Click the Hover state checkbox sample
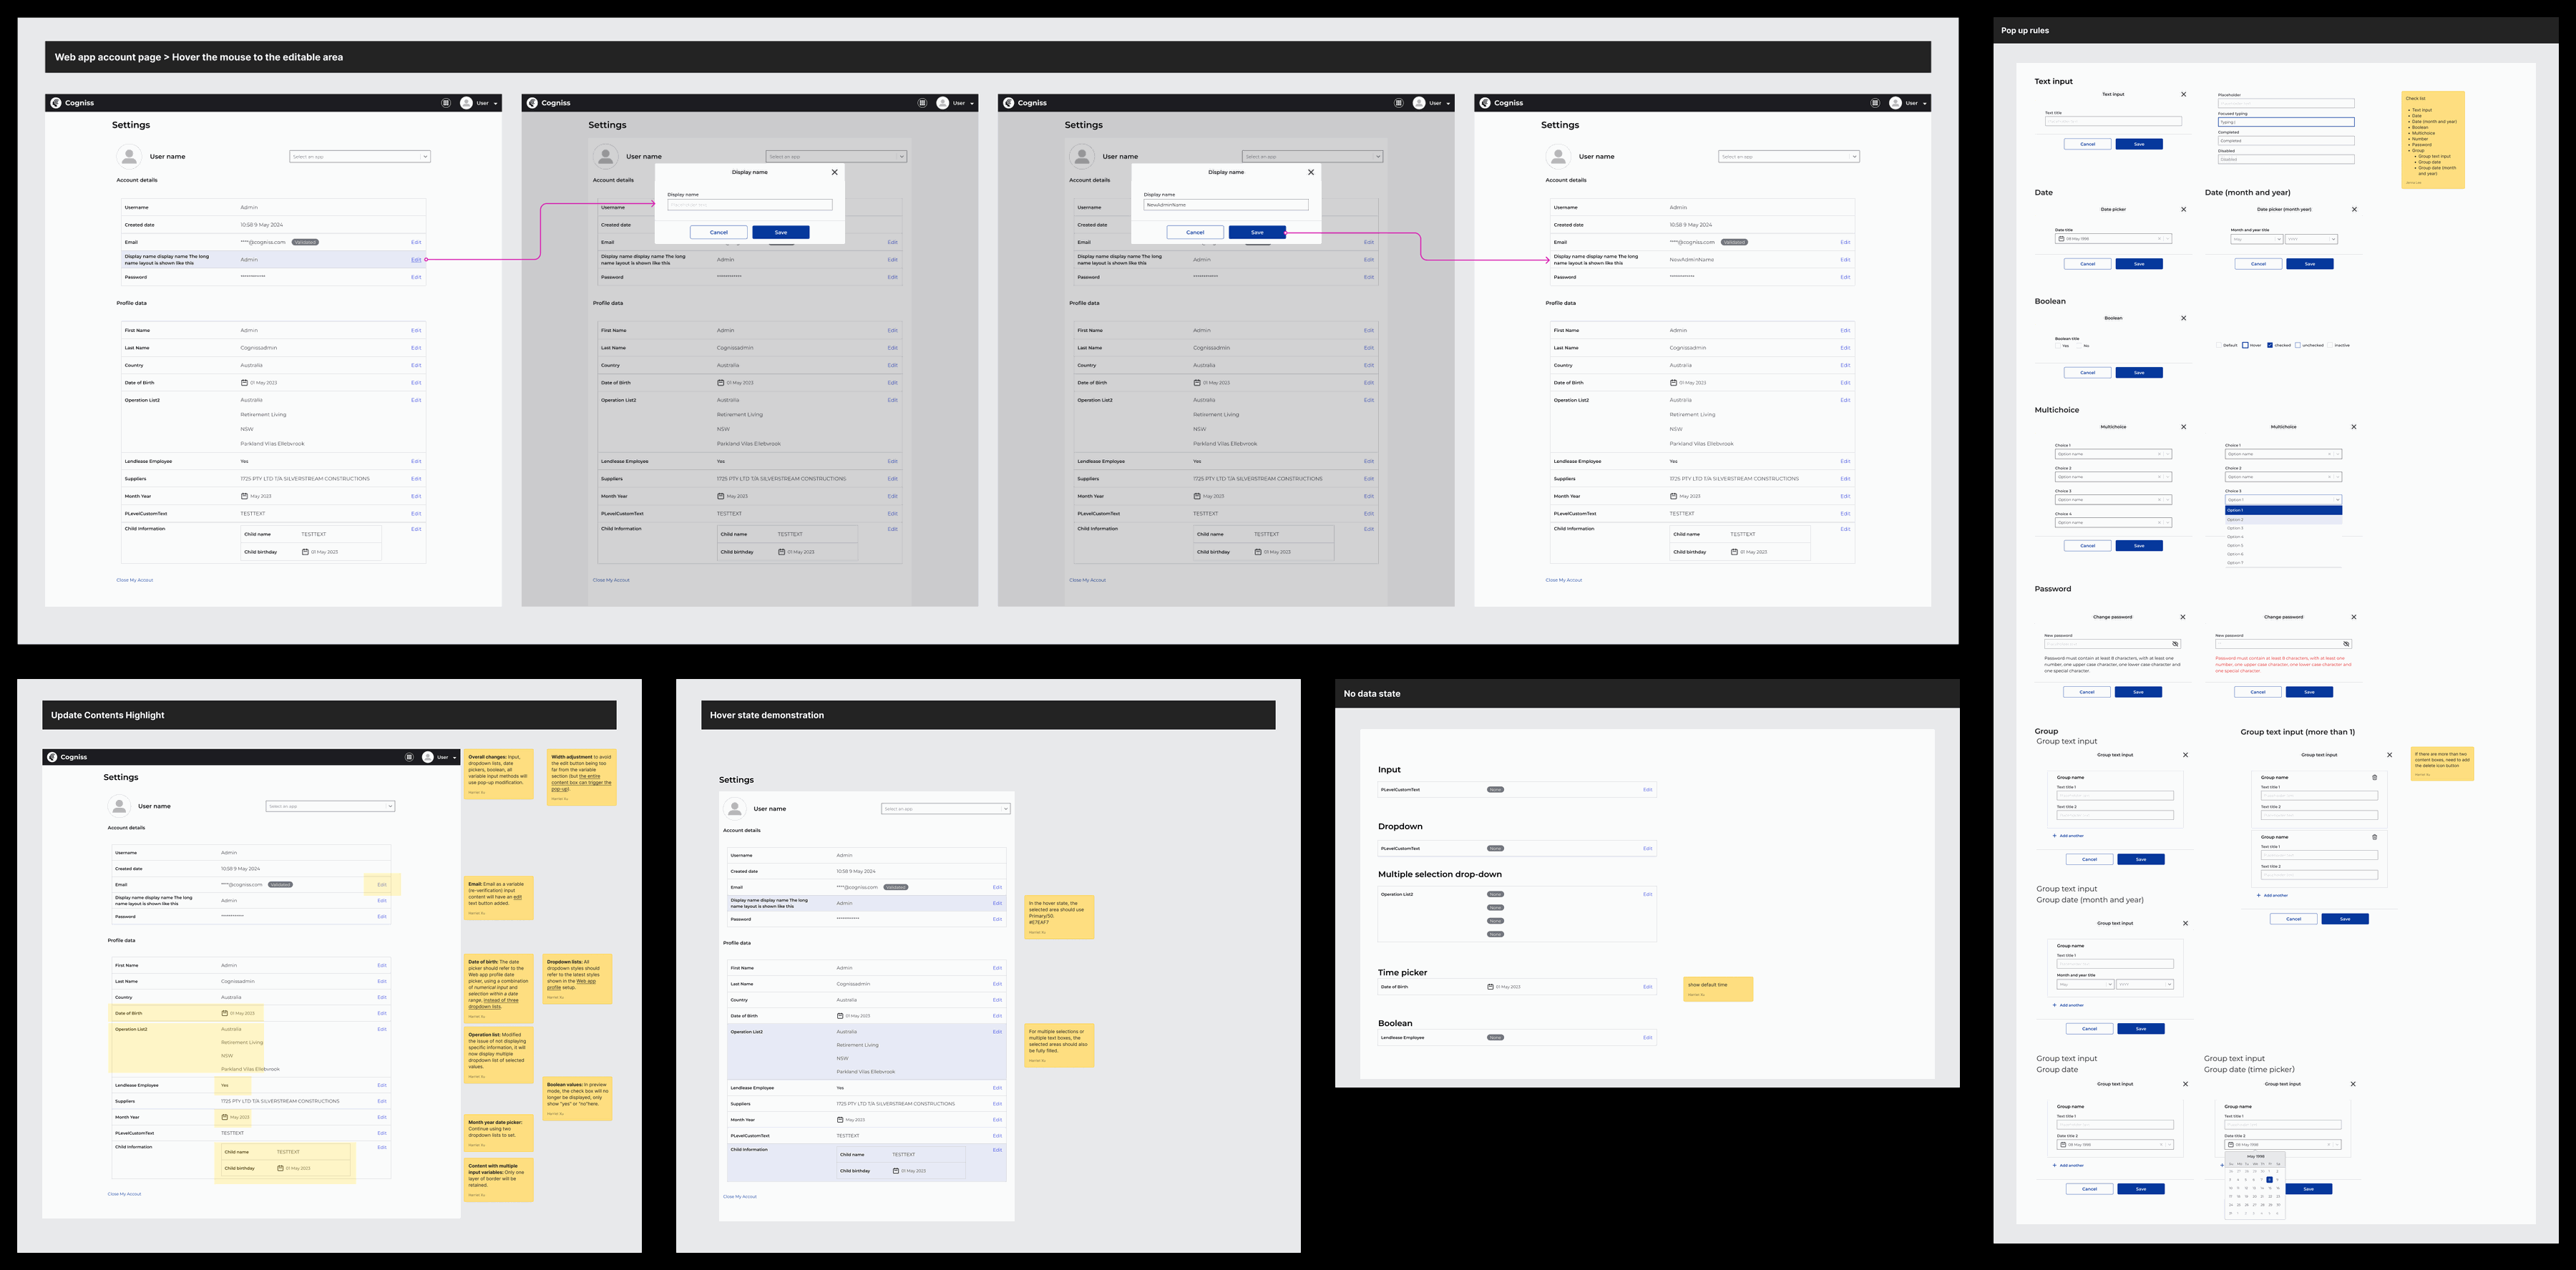The image size is (2576, 1270). (2245, 345)
